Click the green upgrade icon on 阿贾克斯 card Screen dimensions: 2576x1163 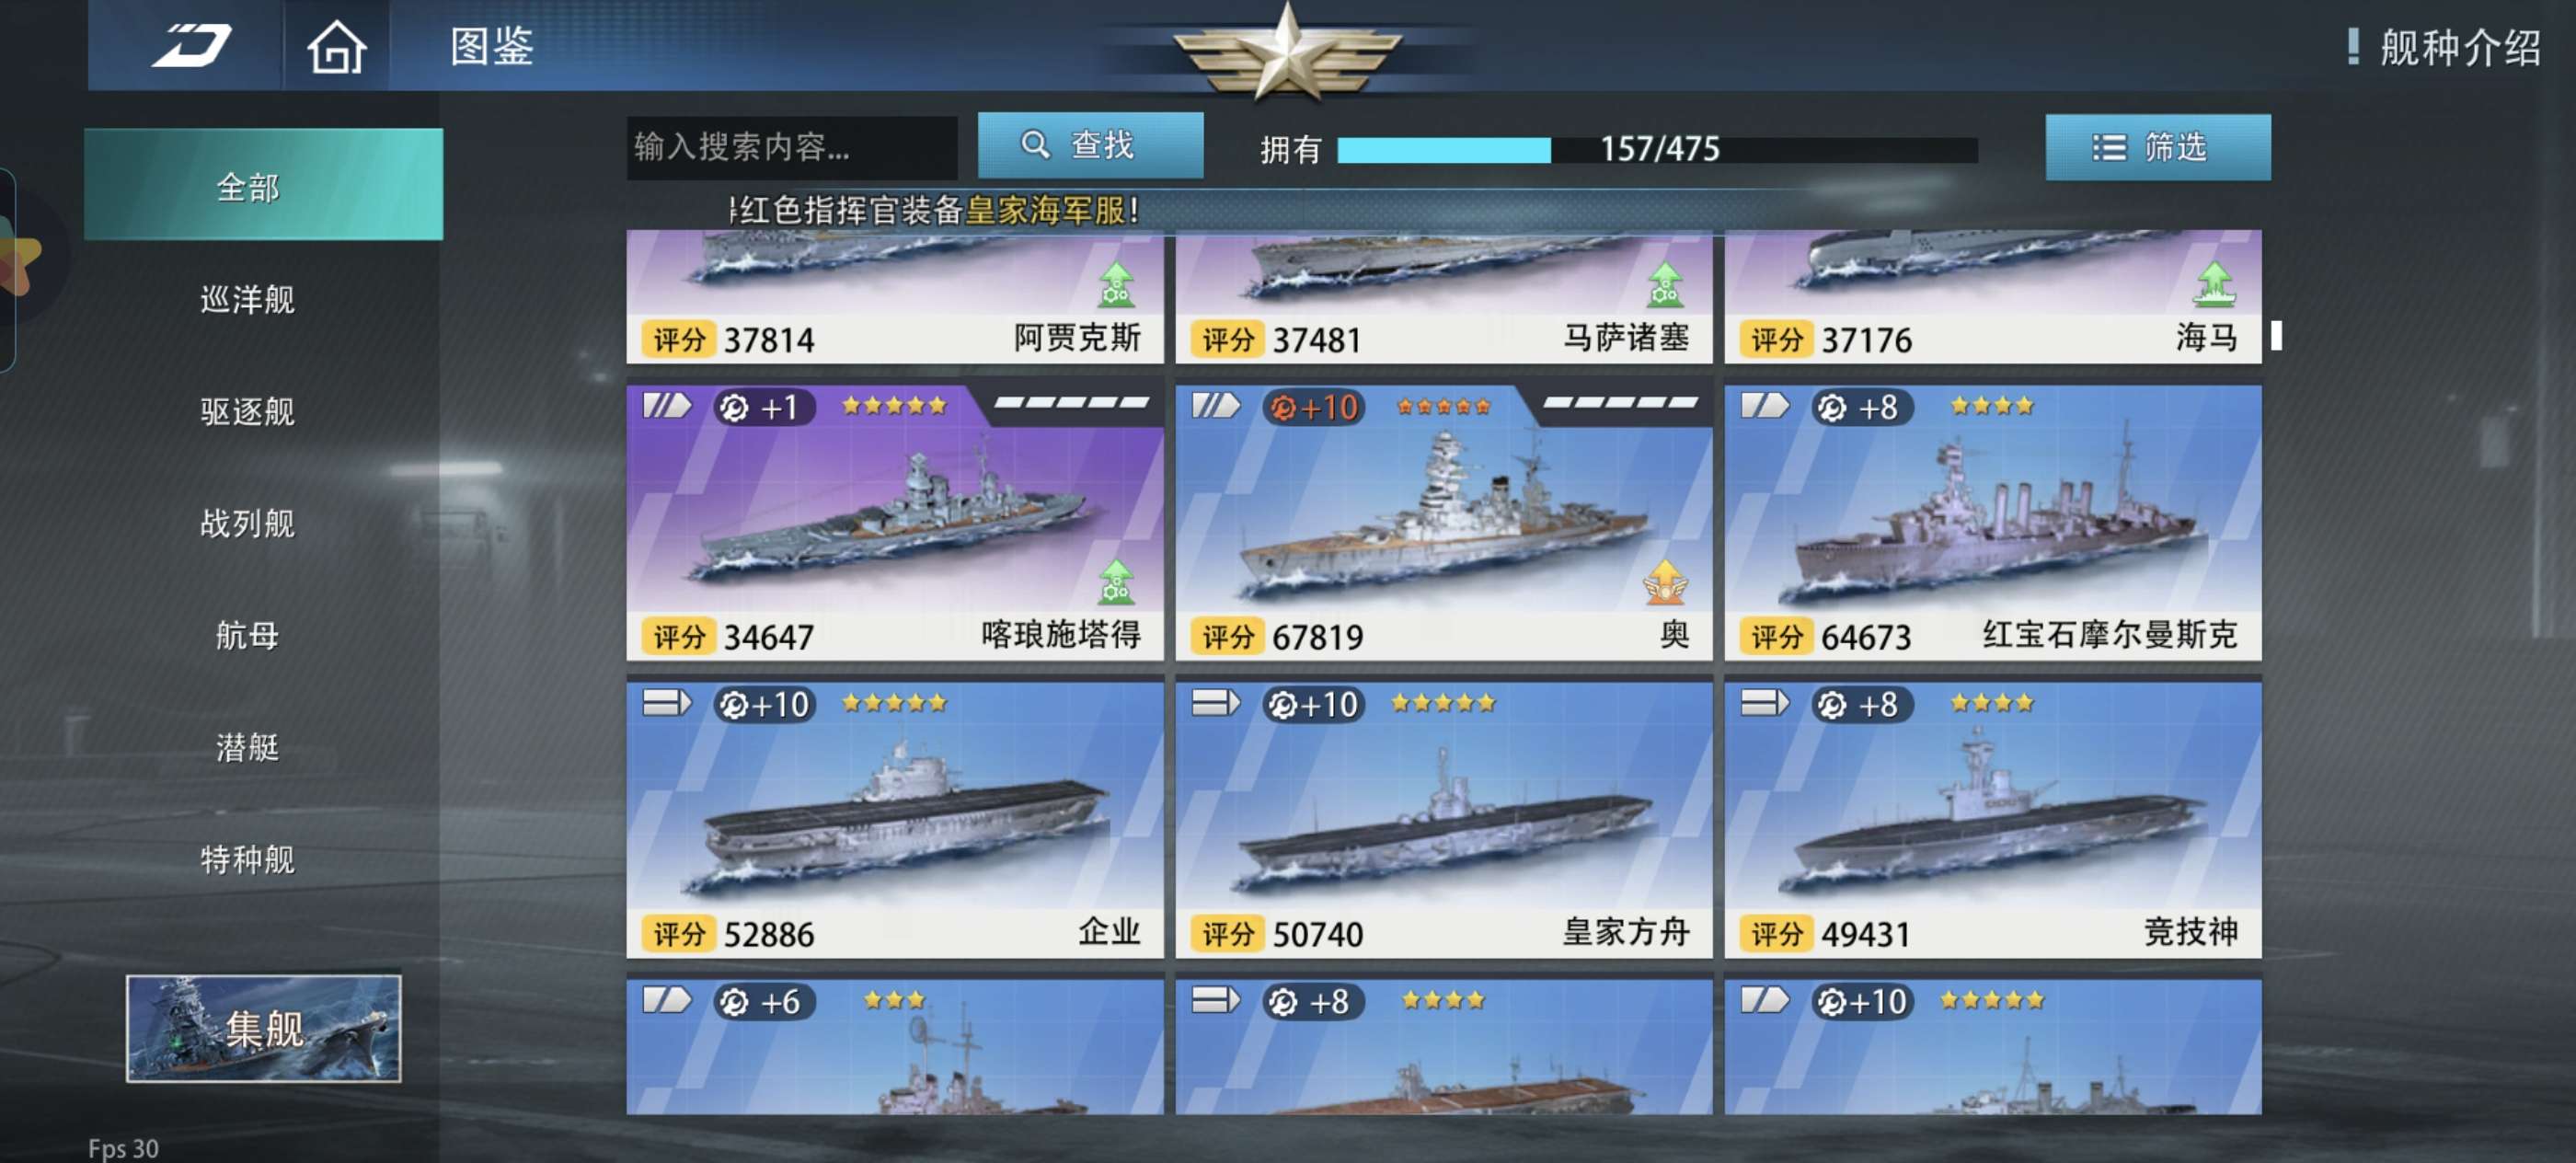click(x=1116, y=284)
